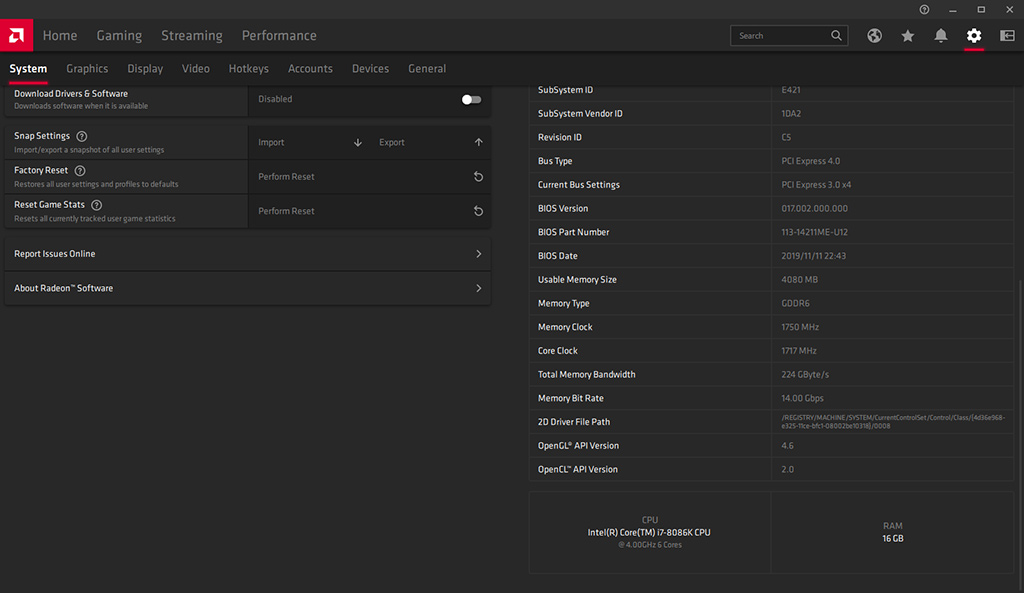Click into the Search field
Image resolution: width=1024 pixels, height=593 pixels.
click(780, 36)
